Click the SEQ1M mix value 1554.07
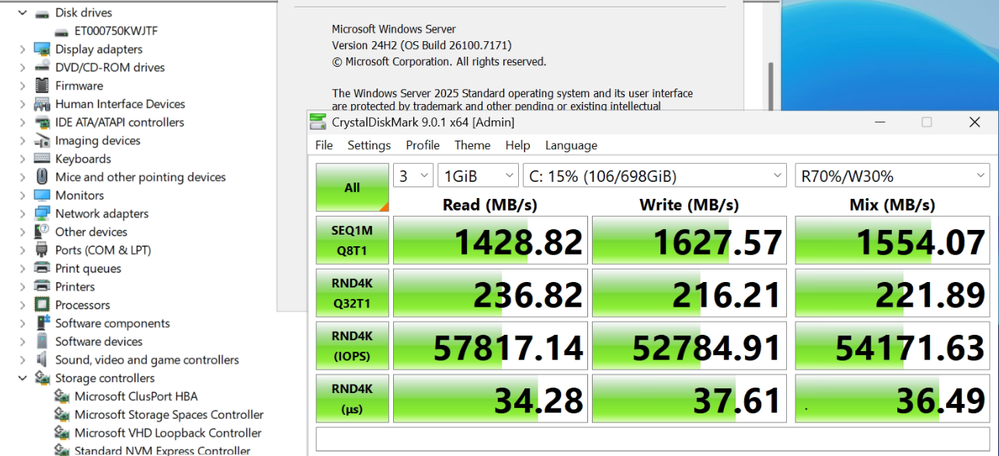999x456 pixels. point(891,241)
